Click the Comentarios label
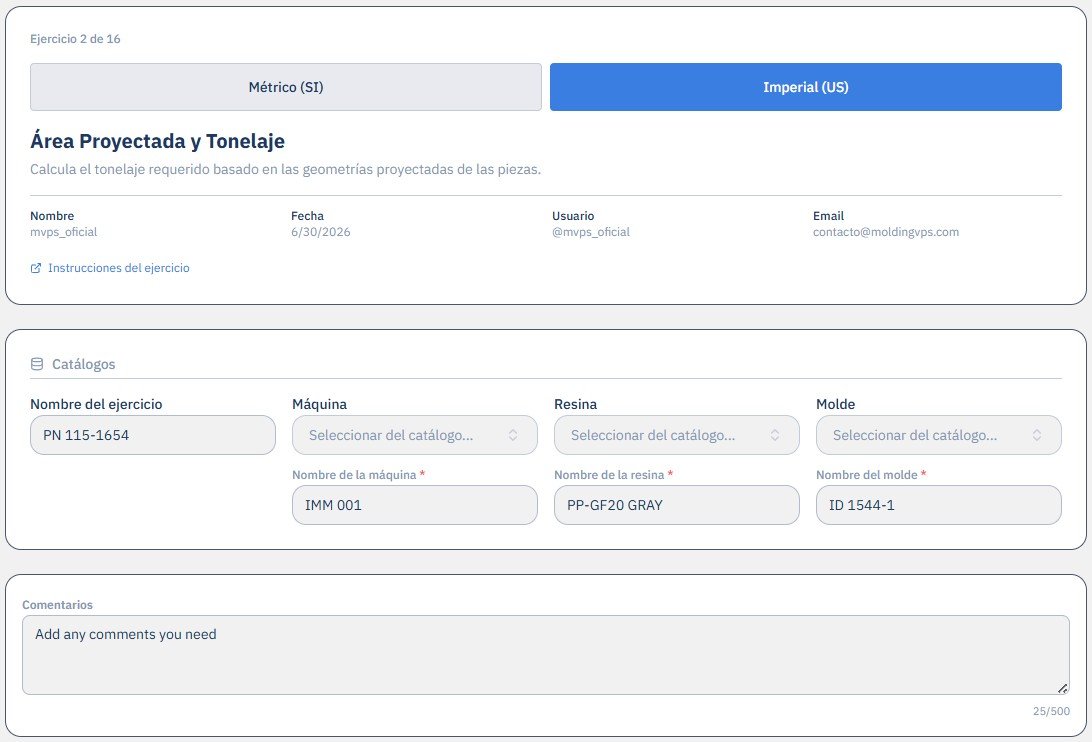The width and height of the screenshot is (1092, 742). (x=57, y=605)
